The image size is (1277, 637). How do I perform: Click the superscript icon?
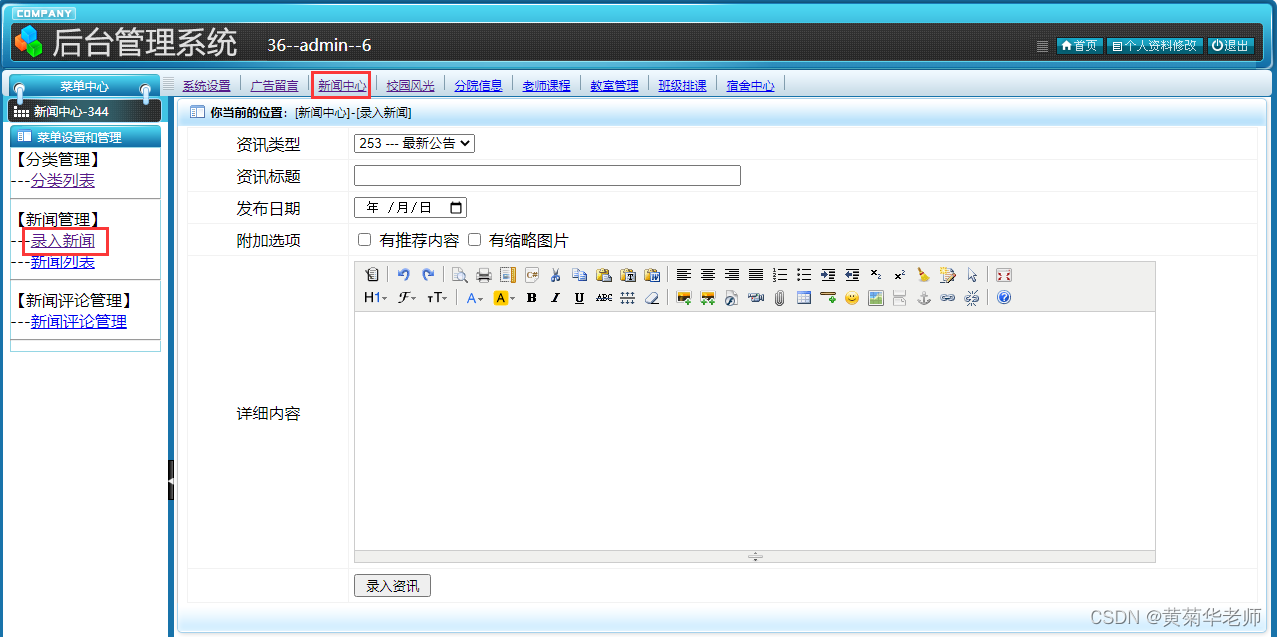[899, 275]
